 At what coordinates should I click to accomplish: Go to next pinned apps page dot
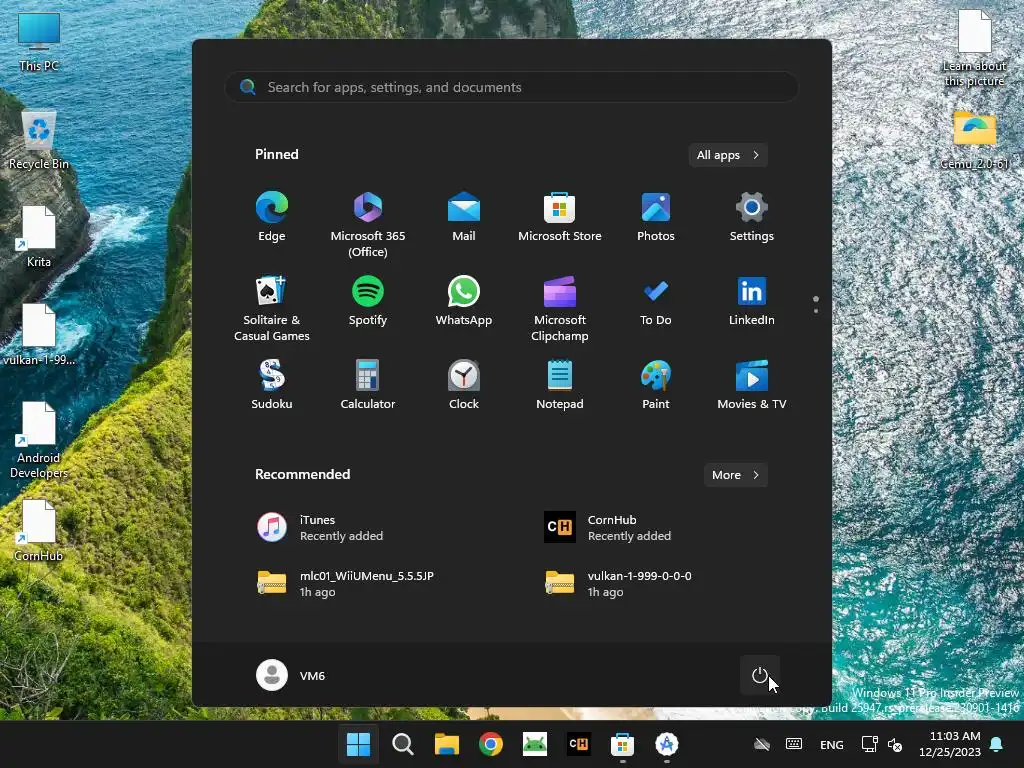click(816, 311)
